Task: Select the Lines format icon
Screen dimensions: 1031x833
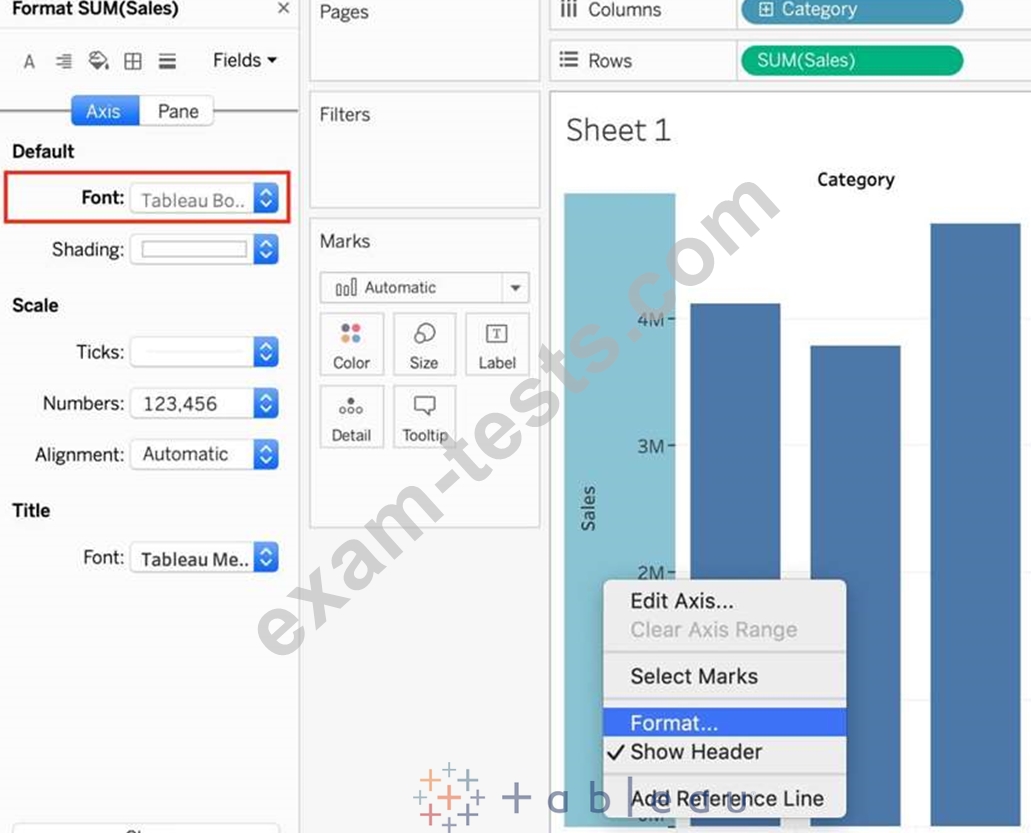Action: tap(167, 62)
